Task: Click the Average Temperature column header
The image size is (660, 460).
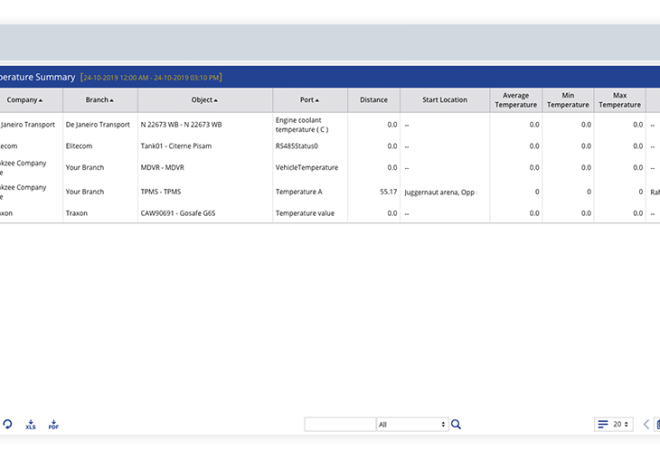Action: [515, 100]
